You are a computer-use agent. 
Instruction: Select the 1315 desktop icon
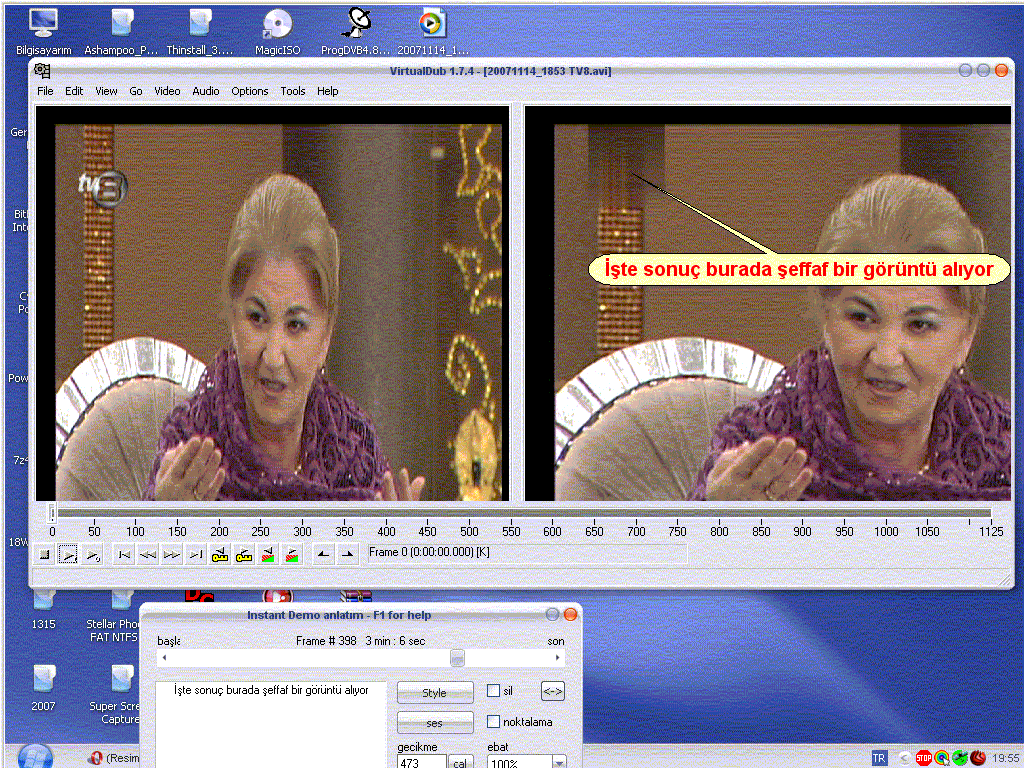(44, 611)
